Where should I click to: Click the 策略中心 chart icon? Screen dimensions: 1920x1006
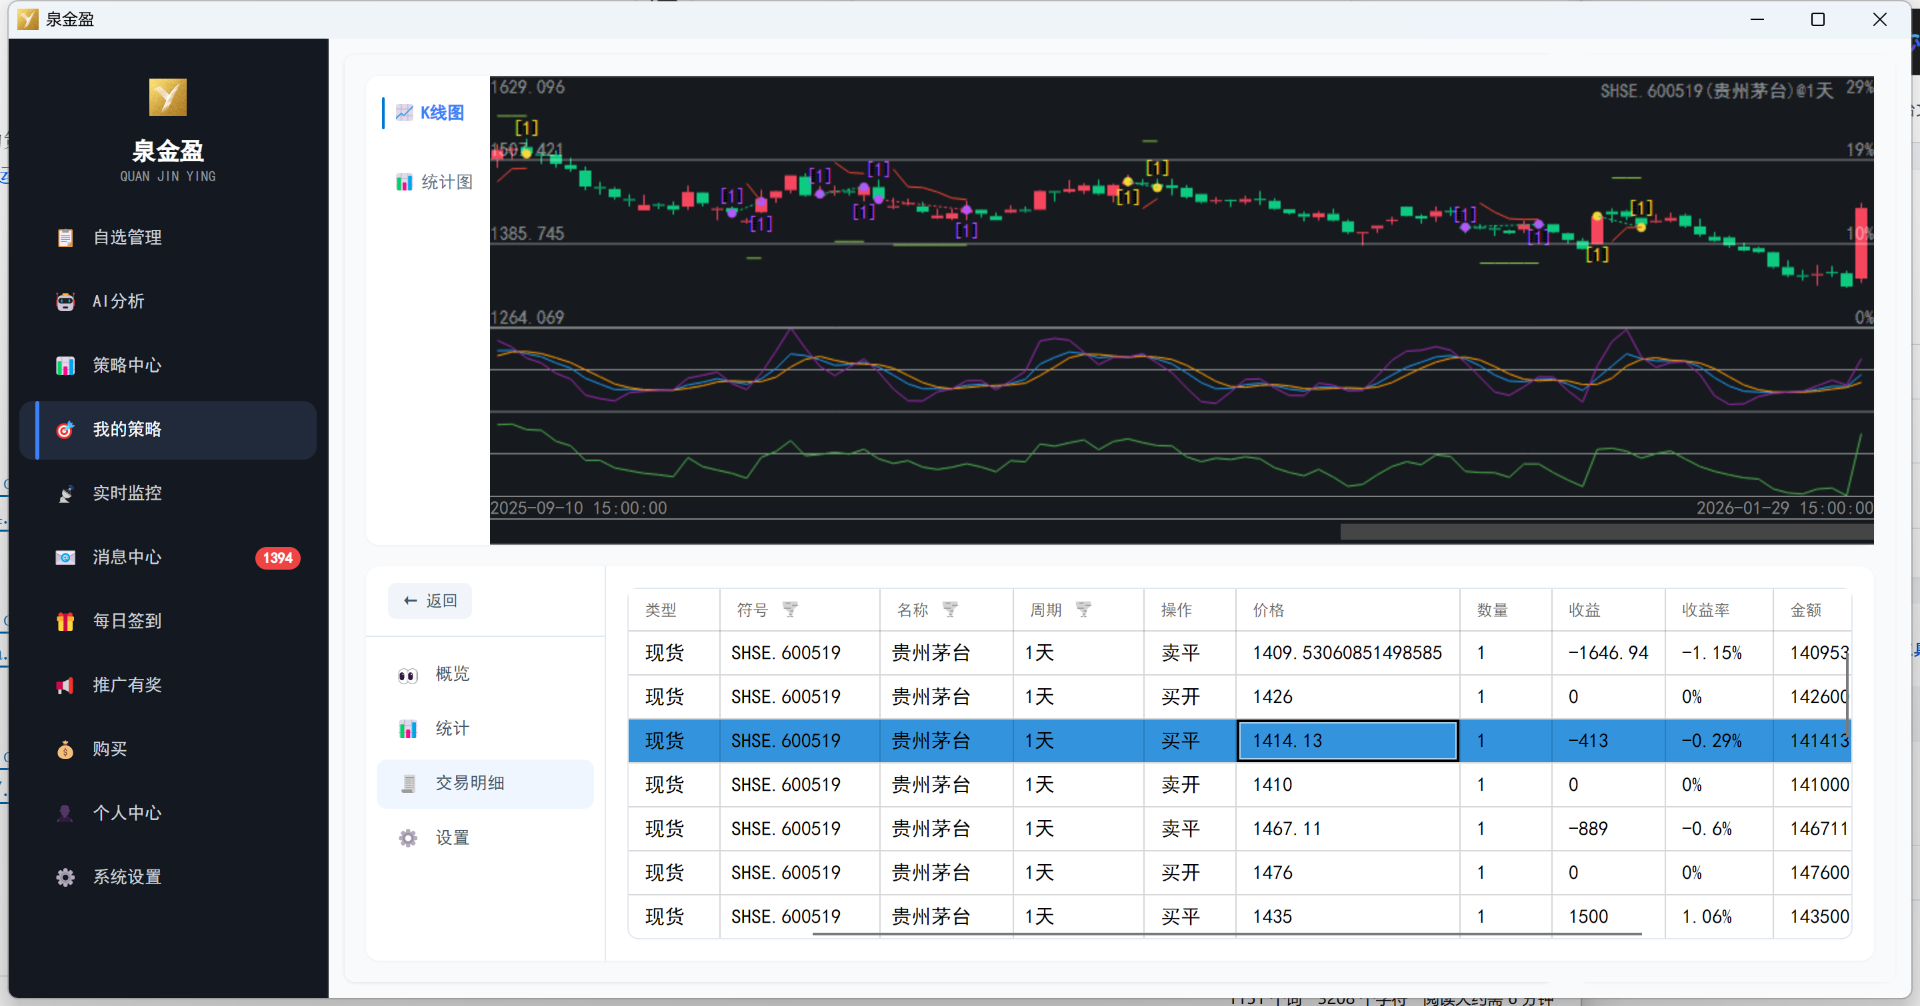coord(66,366)
